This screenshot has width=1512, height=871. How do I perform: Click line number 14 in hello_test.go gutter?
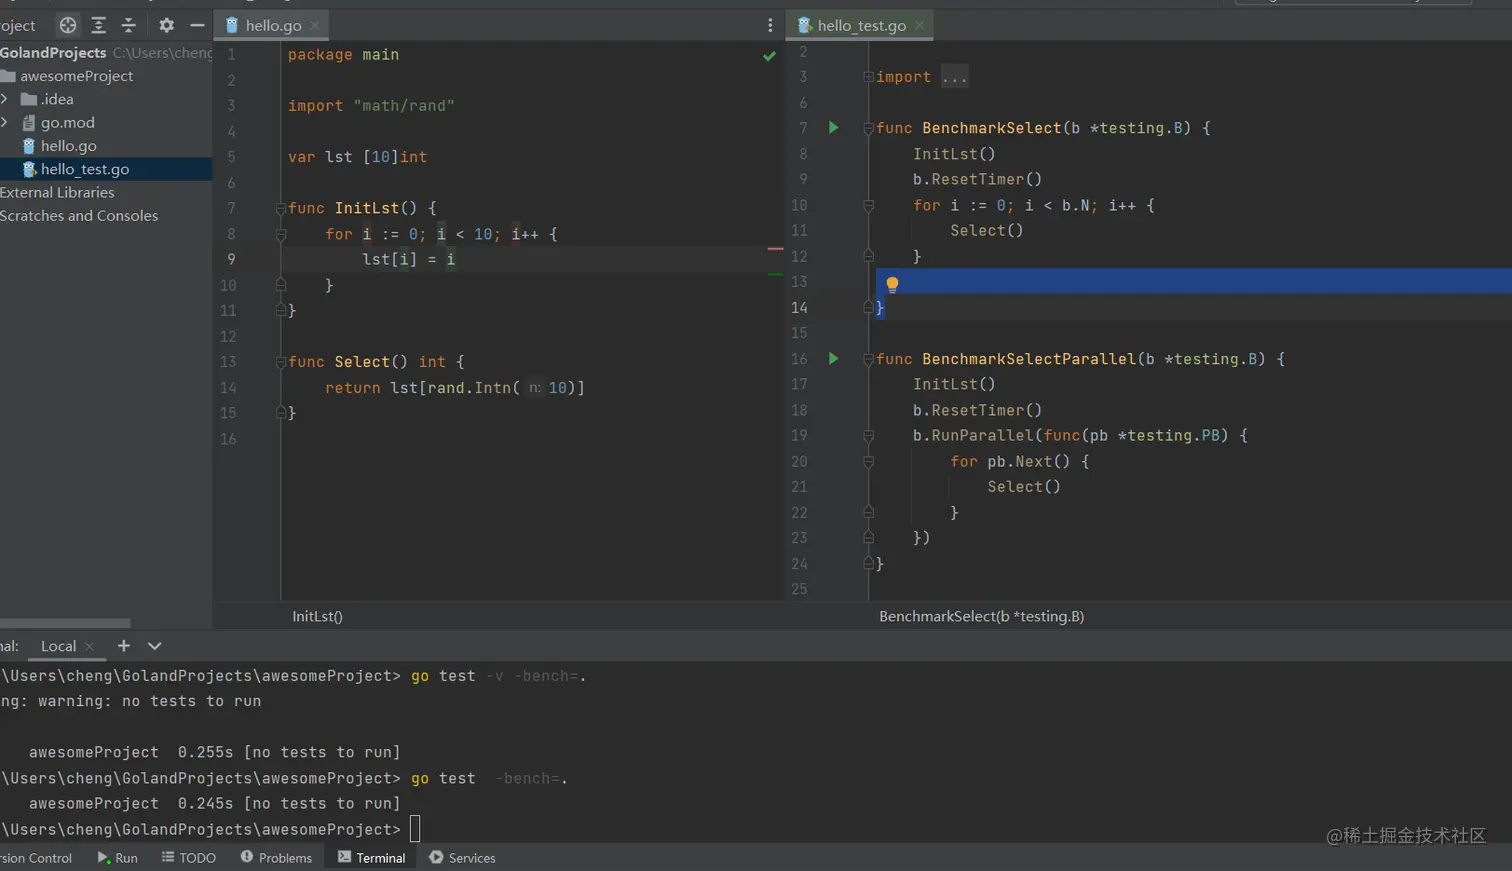(799, 308)
